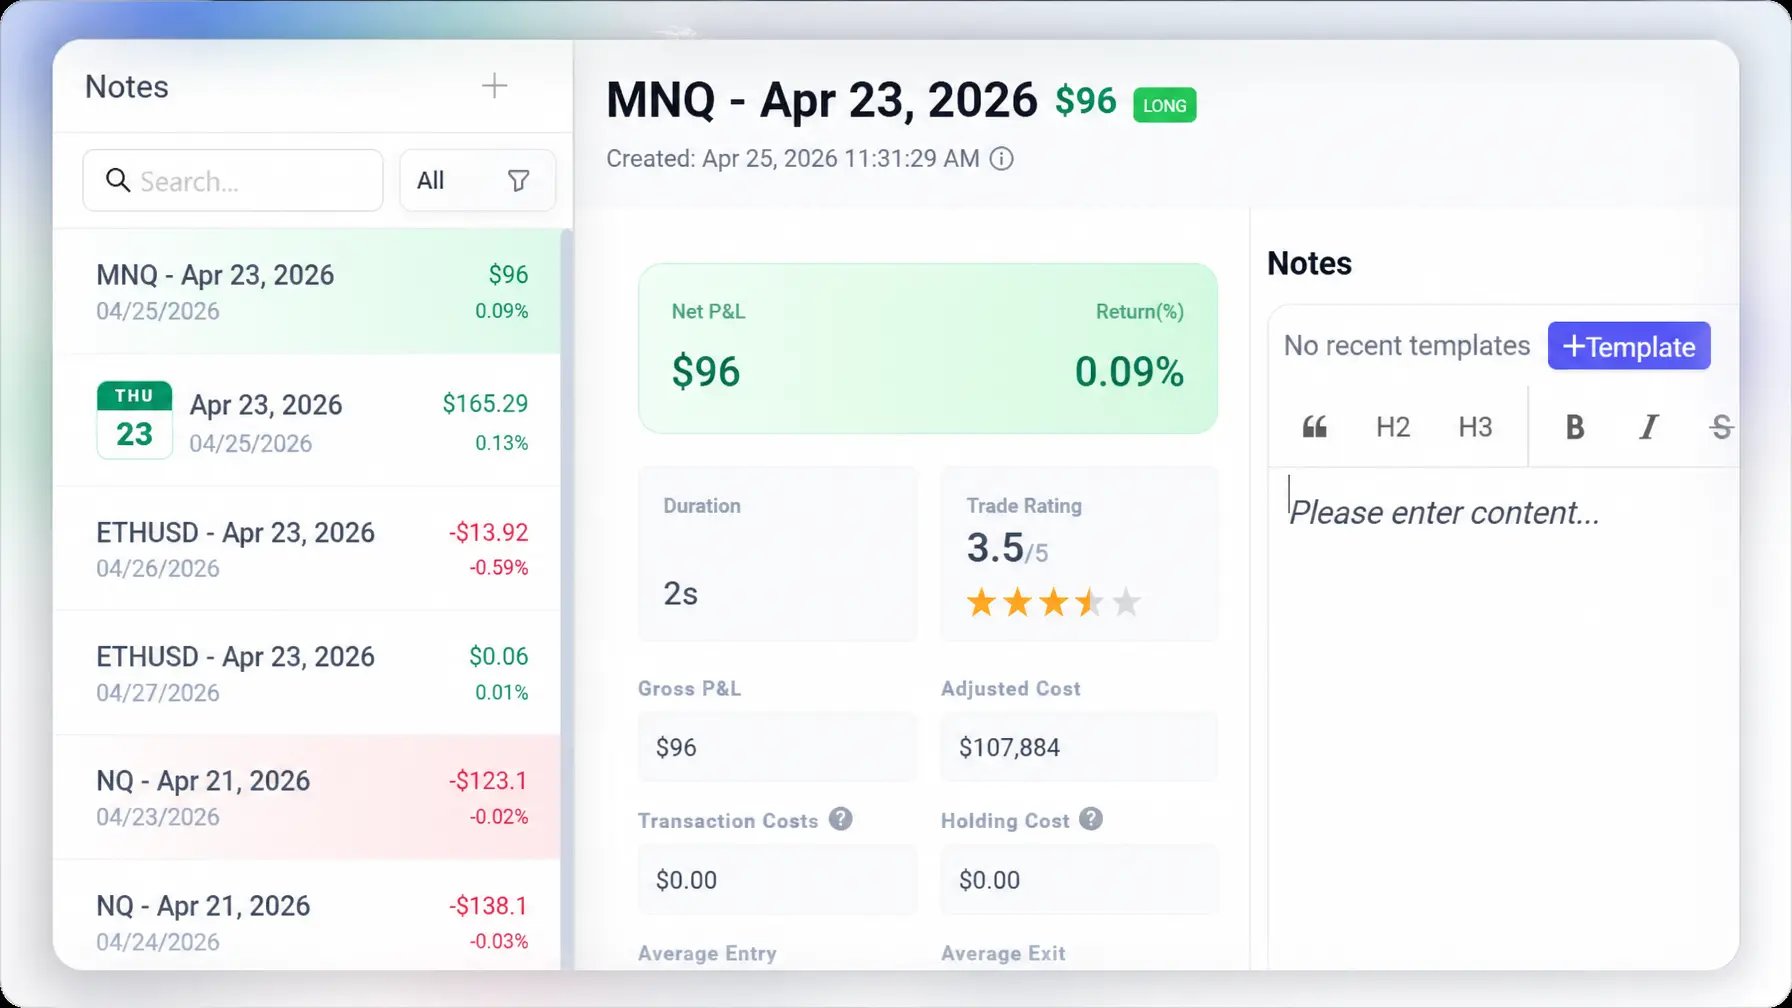Click the 0.09% return value in card
This screenshot has width=1792, height=1008.
1129,372
